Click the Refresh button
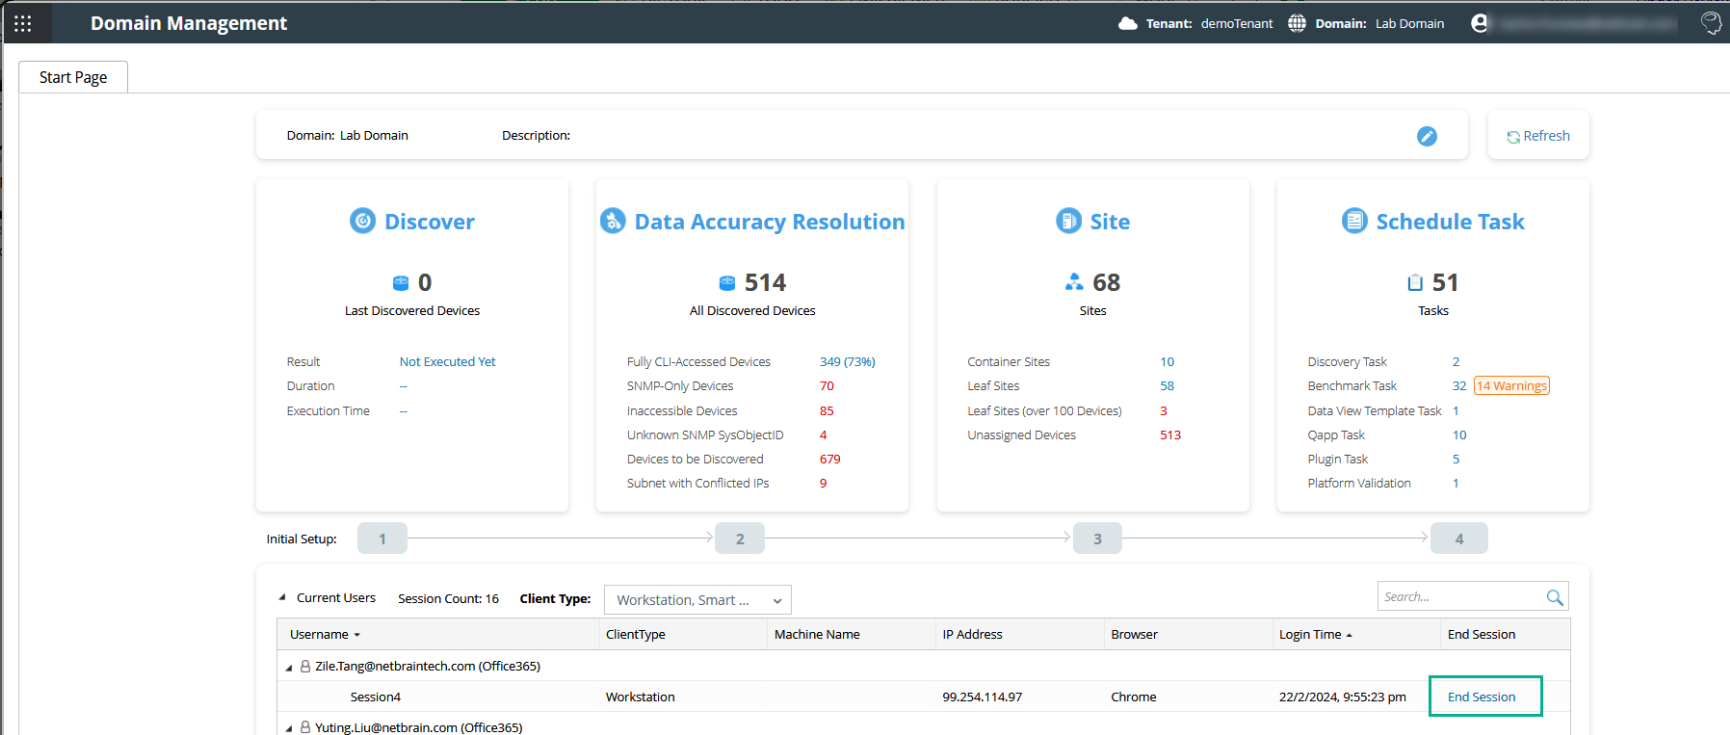 (x=1538, y=136)
